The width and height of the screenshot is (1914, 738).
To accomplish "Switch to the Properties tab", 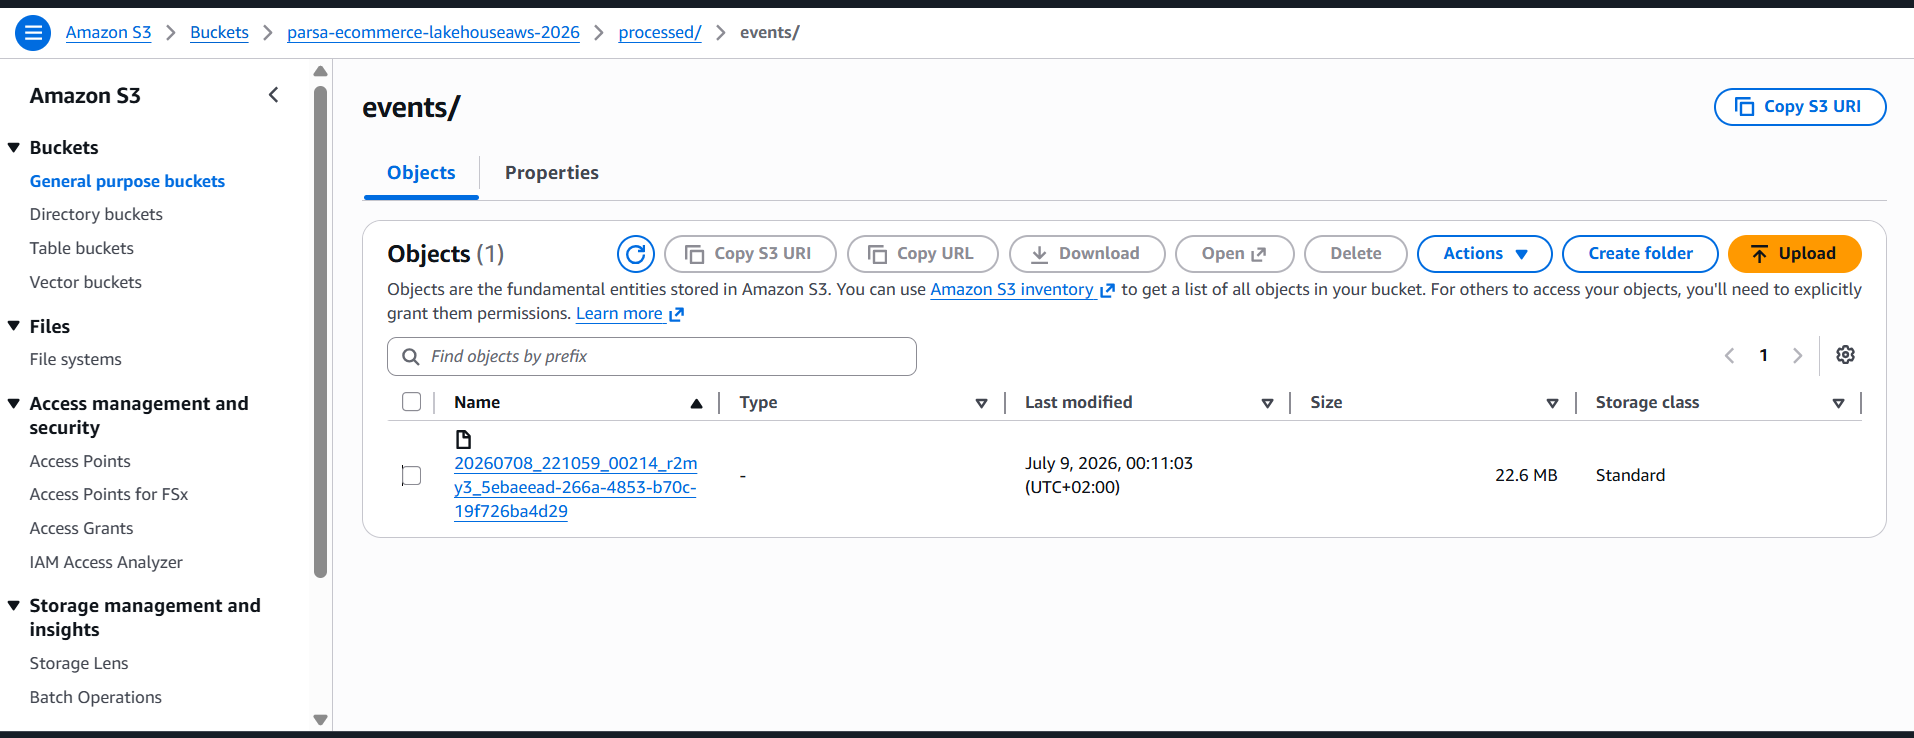I will click(x=551, y=173).
